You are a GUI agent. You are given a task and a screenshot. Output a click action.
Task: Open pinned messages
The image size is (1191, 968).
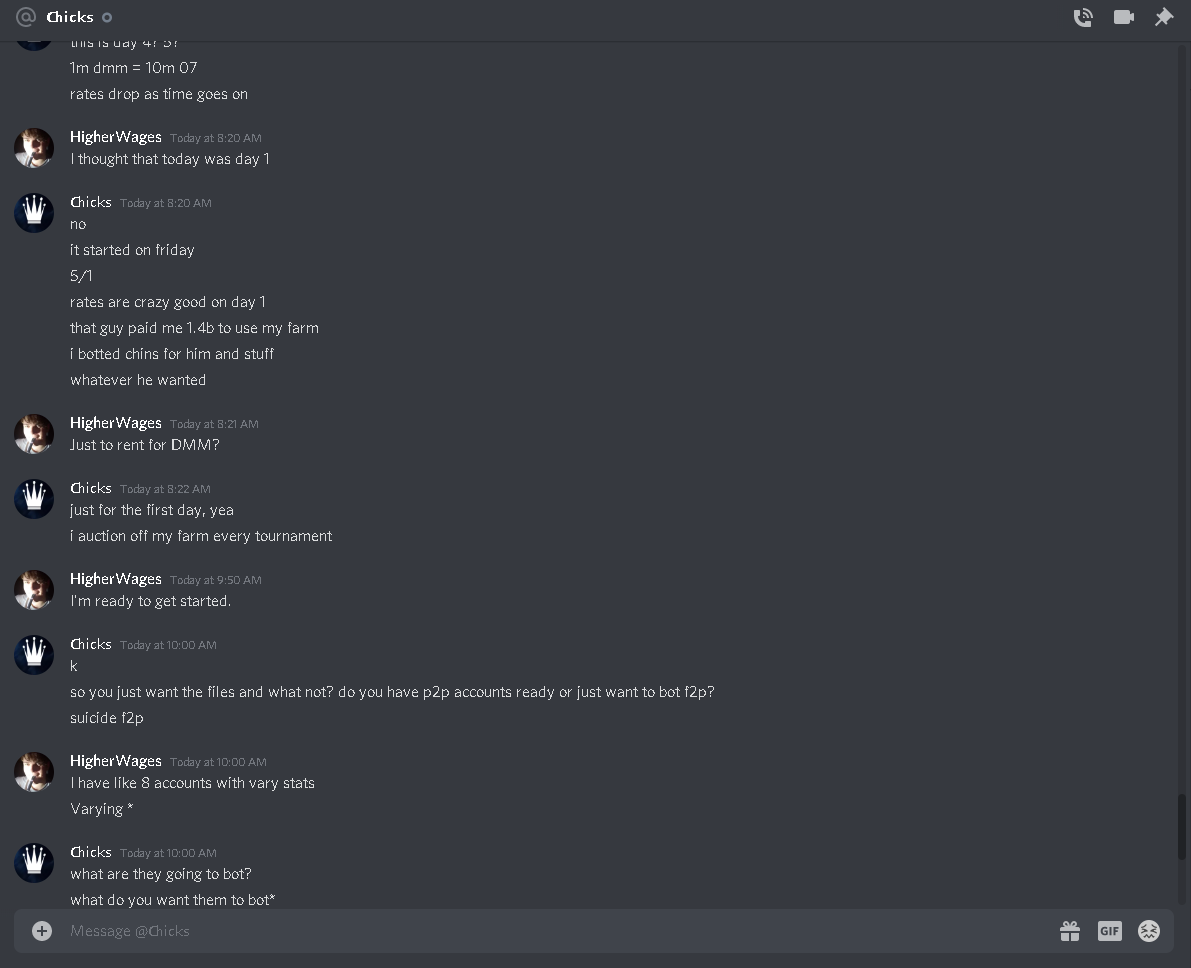tap(1164, 17)
